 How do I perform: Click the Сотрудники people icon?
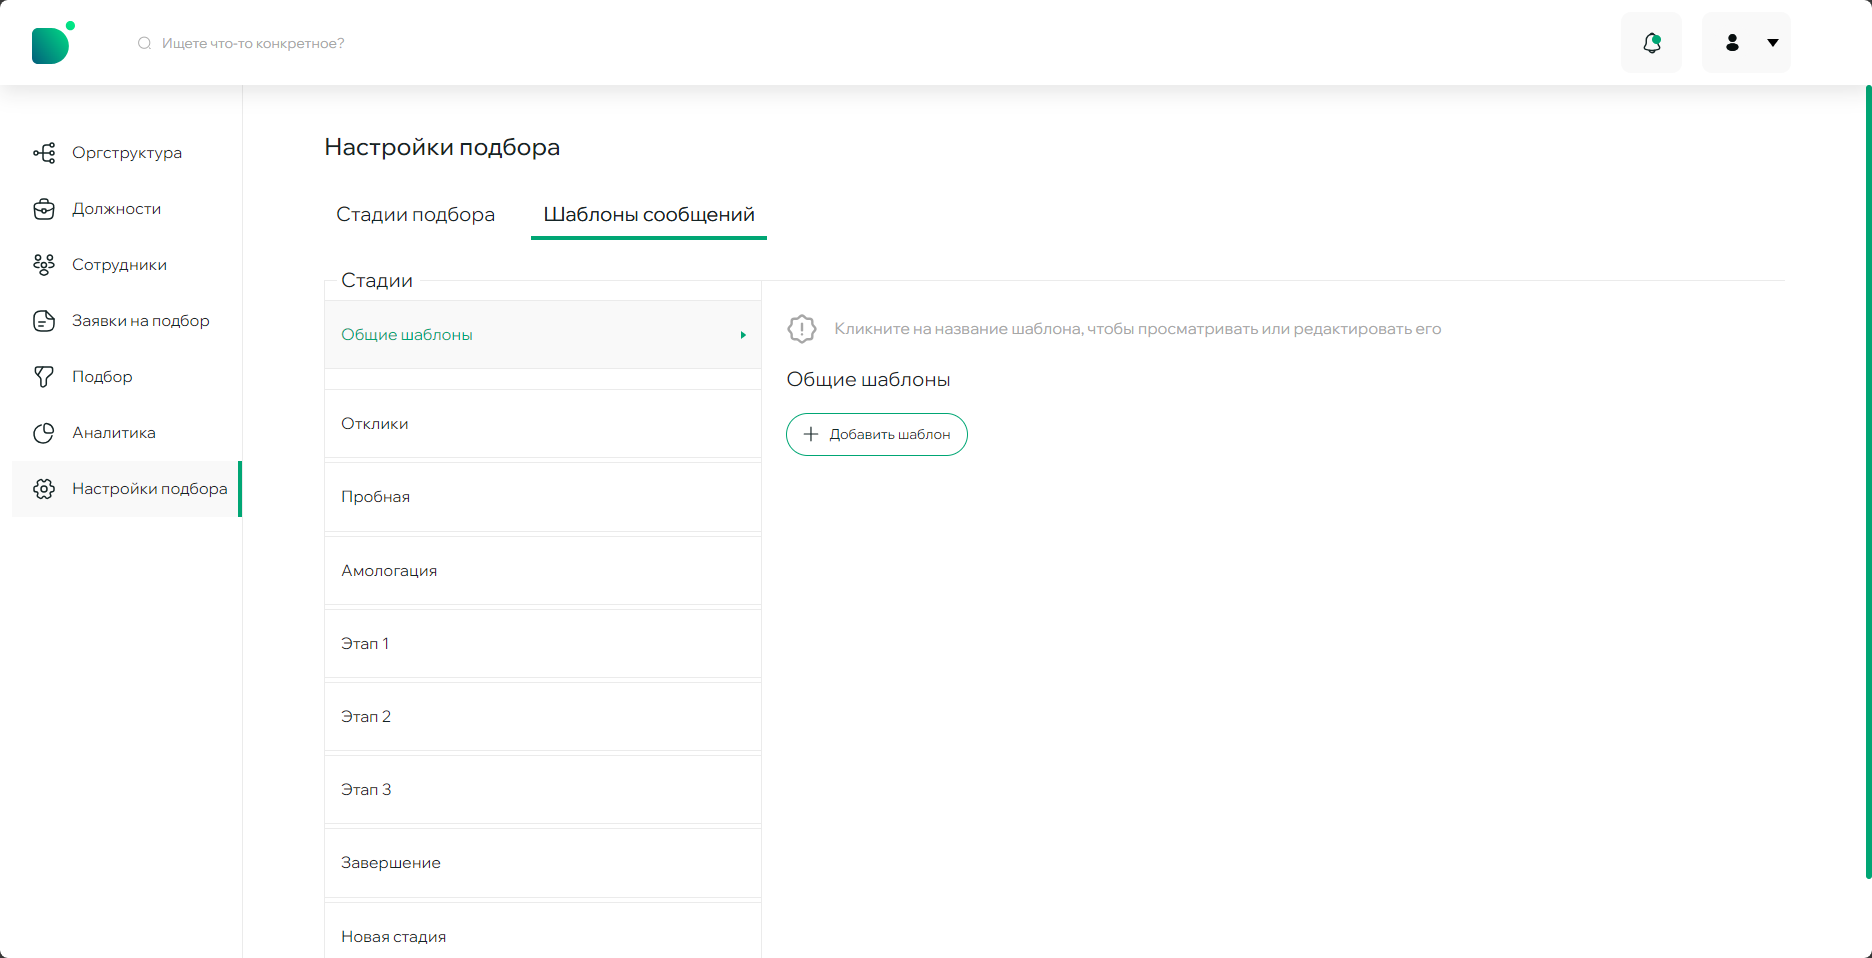click(x=44, y=265)
